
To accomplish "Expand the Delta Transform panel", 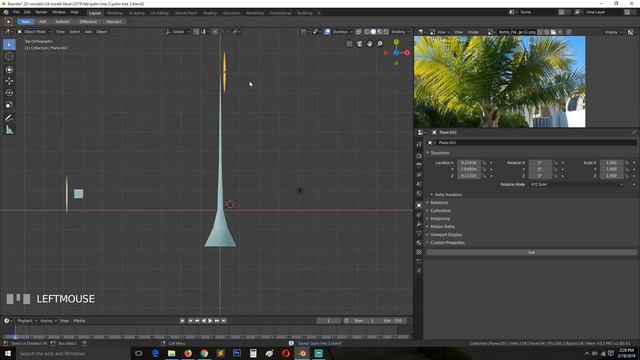I will (447, 195).
